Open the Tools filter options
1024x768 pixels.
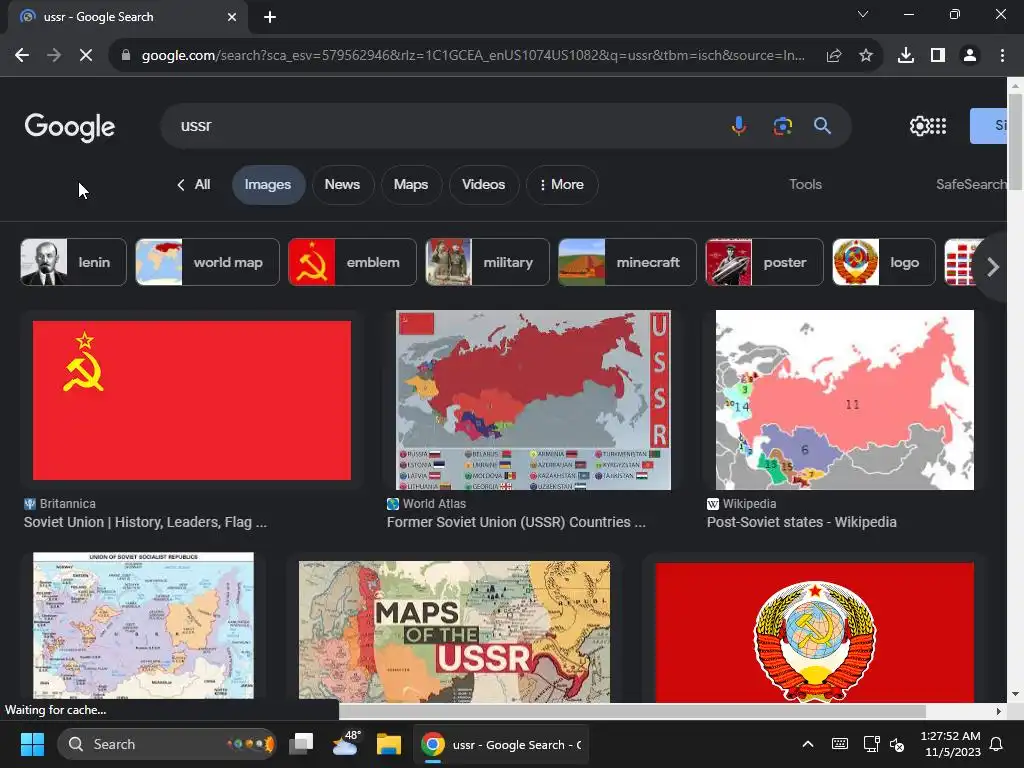[805, 185]
